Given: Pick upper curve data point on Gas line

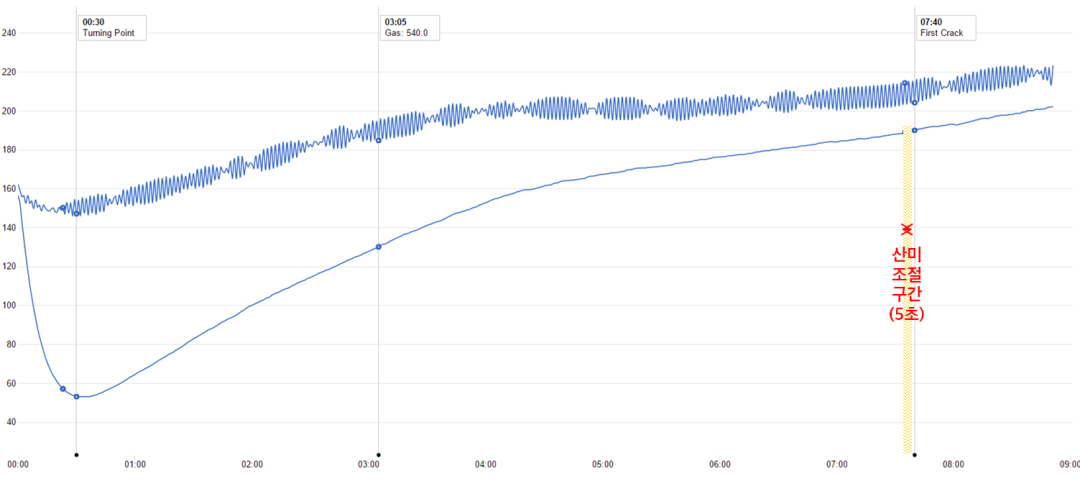Looking at the screenshot, I should 378,139.
